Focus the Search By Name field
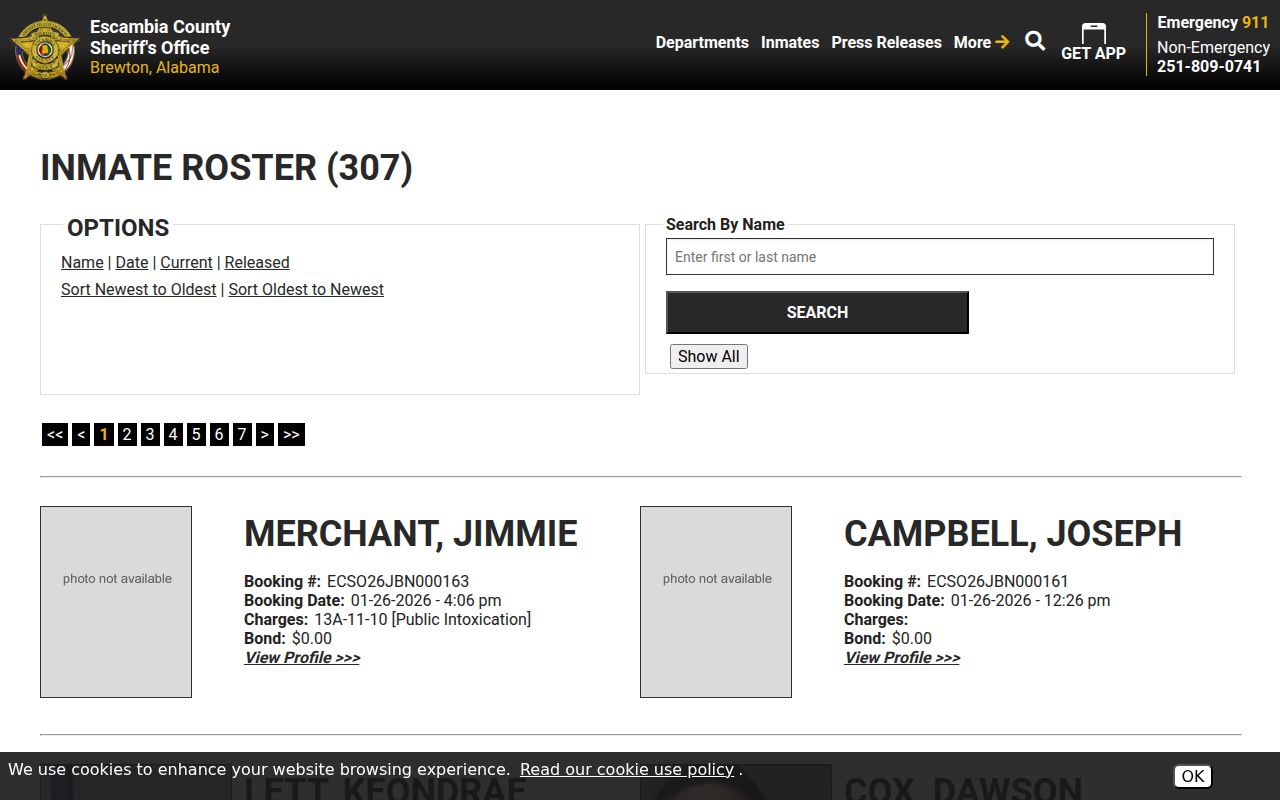This screenshot has width=1280, height=800. pos(940,257)
